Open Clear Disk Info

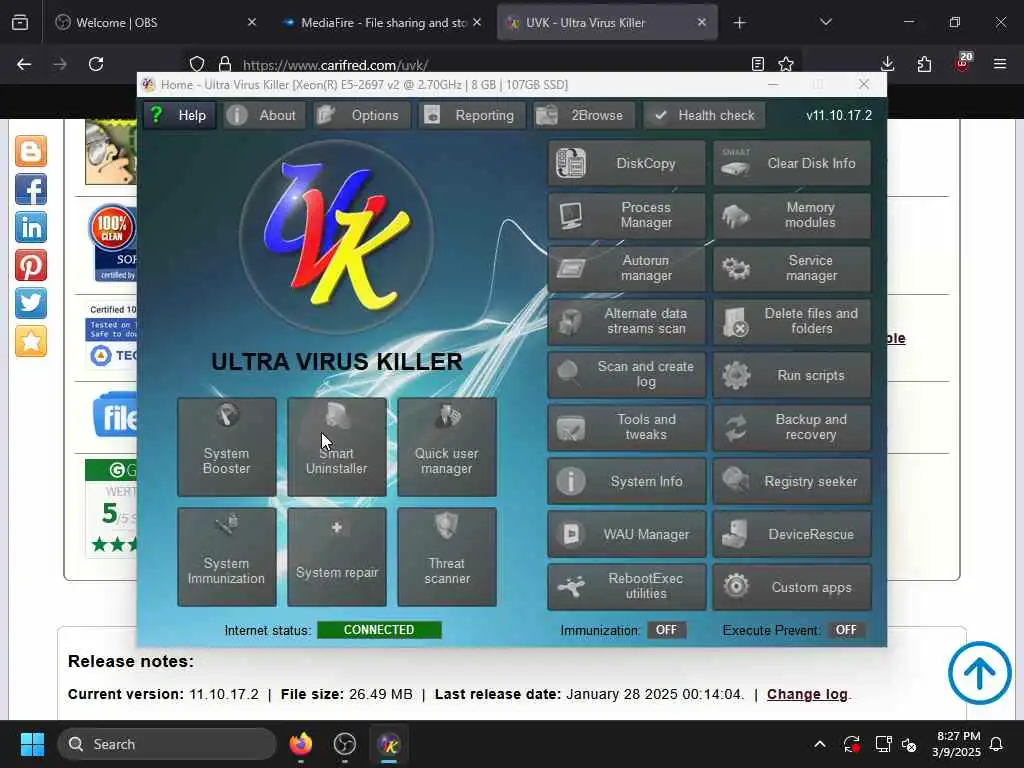tap(792, 163)
